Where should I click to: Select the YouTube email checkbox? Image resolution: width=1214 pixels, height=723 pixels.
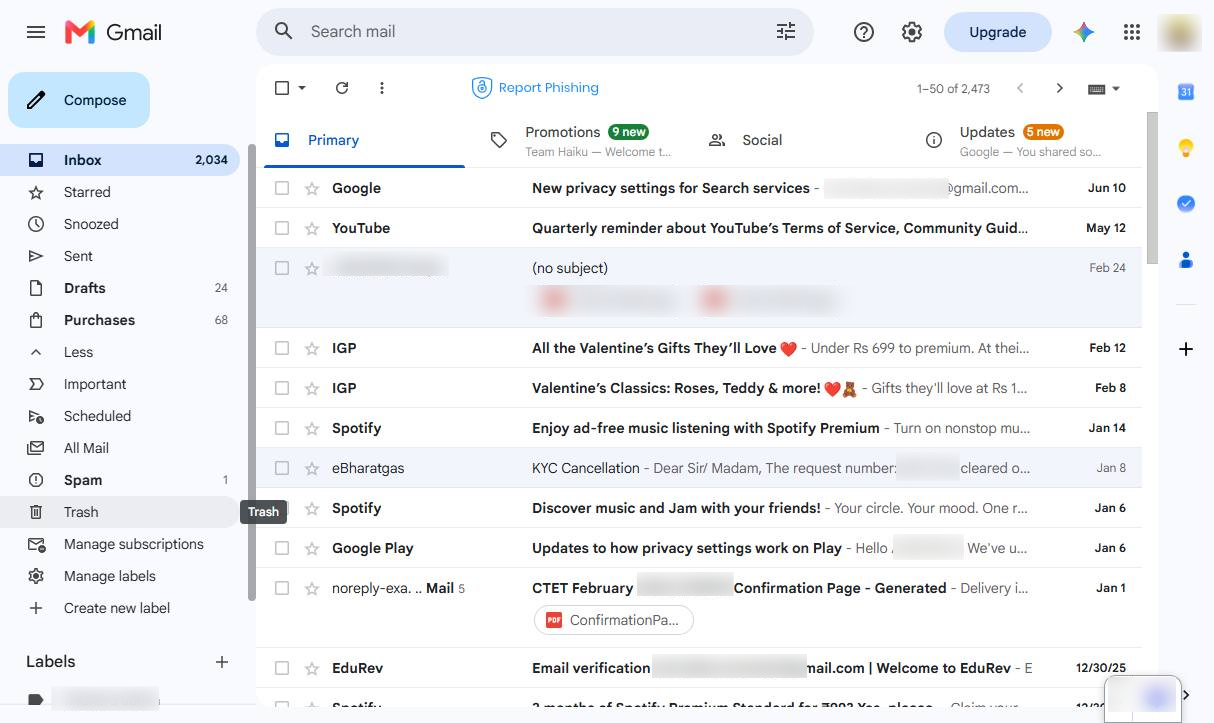282,228
